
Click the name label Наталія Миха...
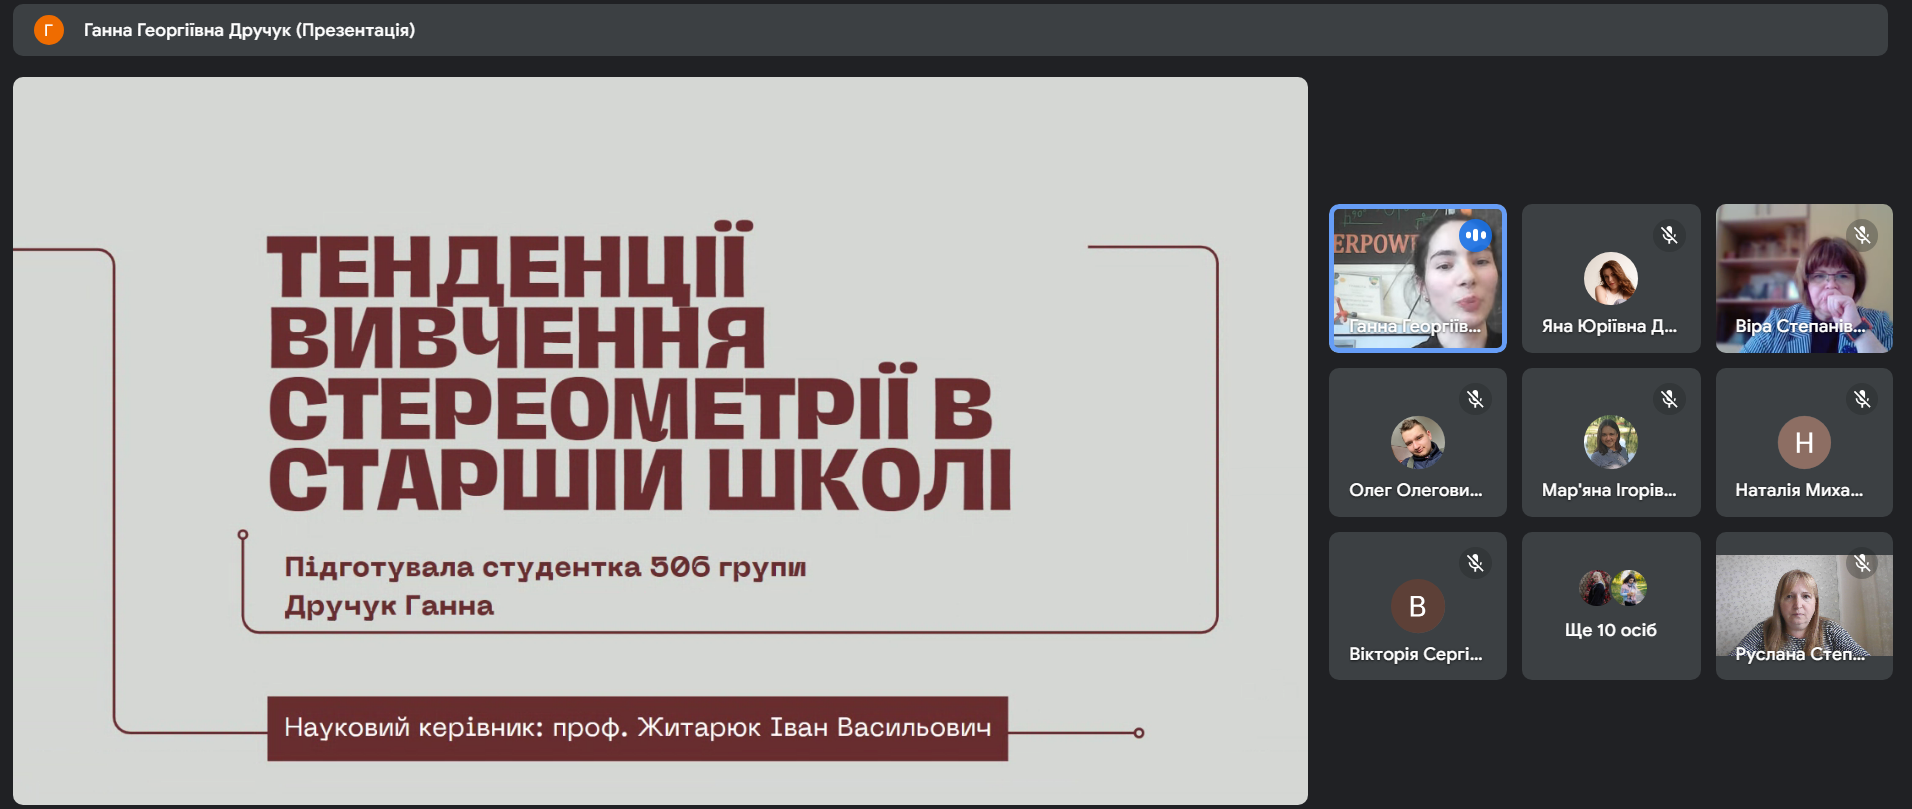coord(1799,490)
